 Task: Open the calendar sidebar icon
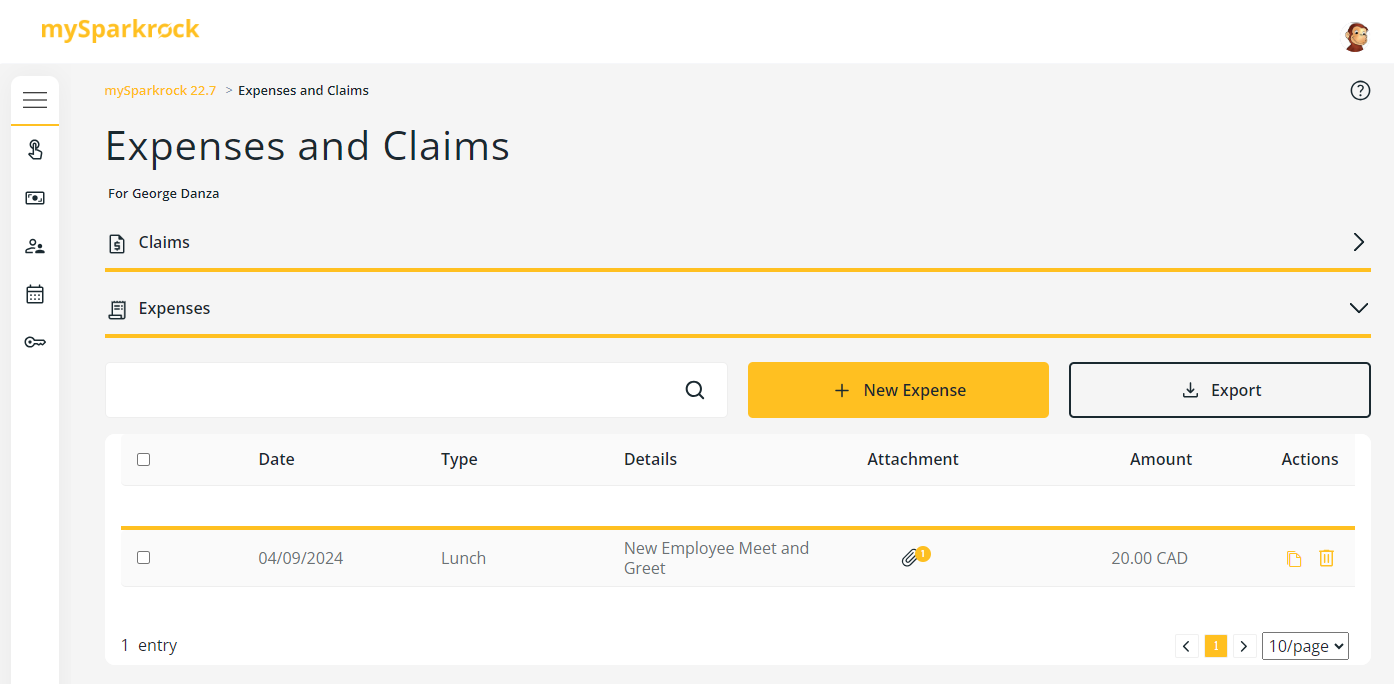pos(35,294)
